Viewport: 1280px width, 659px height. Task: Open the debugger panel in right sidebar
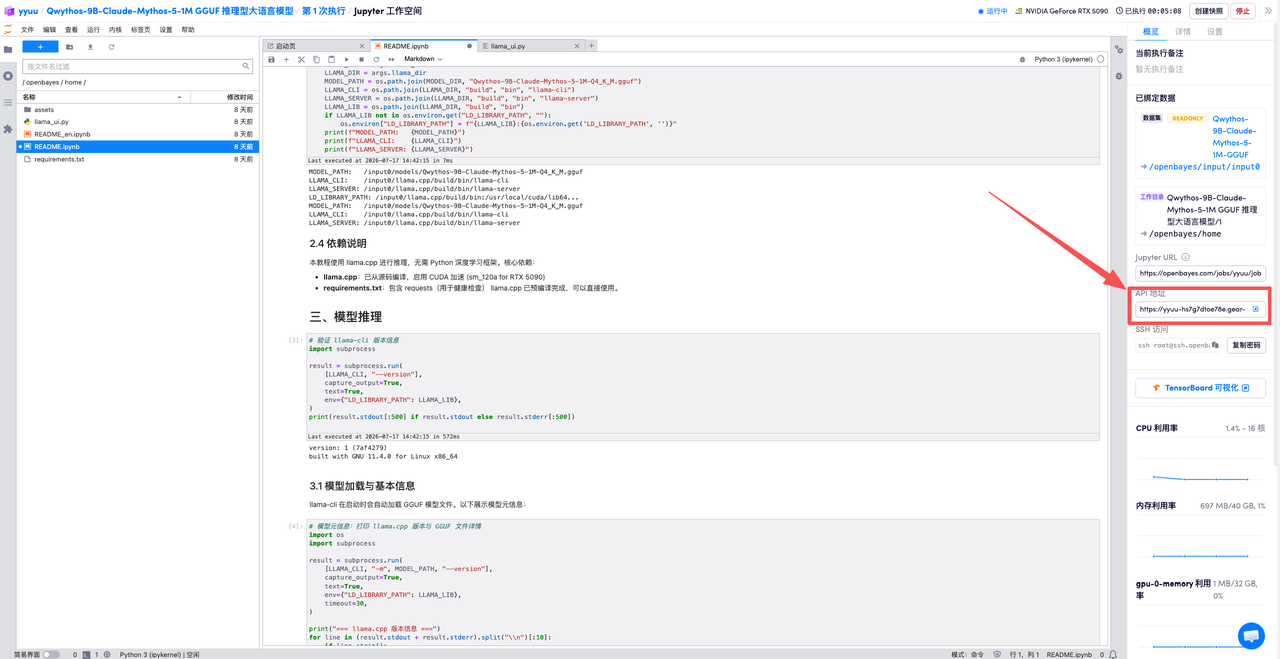click(x=1119, y=76)
